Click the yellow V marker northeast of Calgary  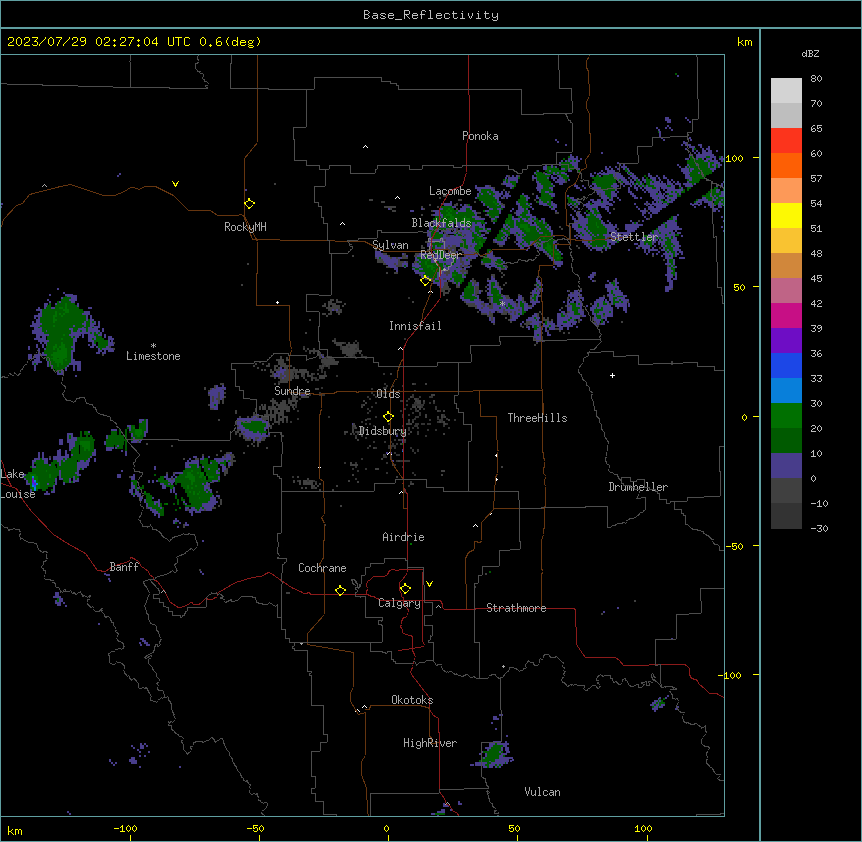click(x=429, y=584)
